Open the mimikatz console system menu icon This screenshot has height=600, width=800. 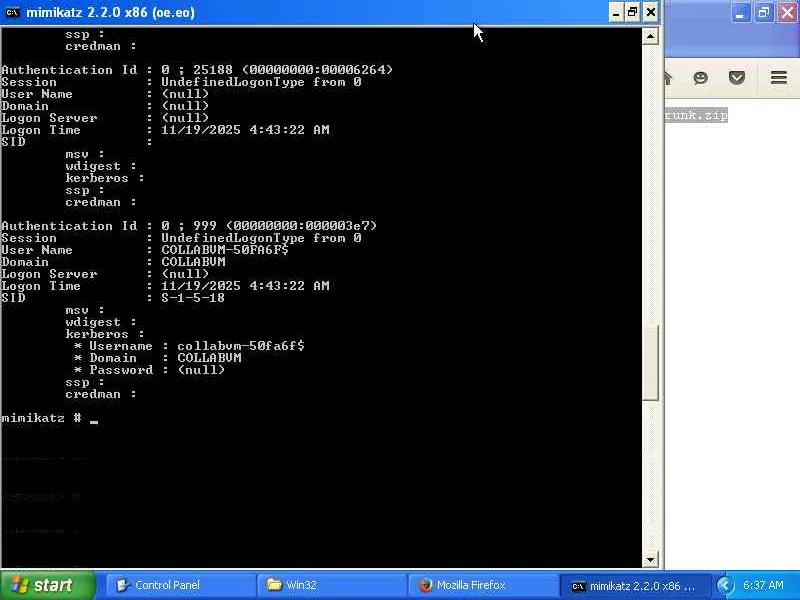click(x=12, y=12)
